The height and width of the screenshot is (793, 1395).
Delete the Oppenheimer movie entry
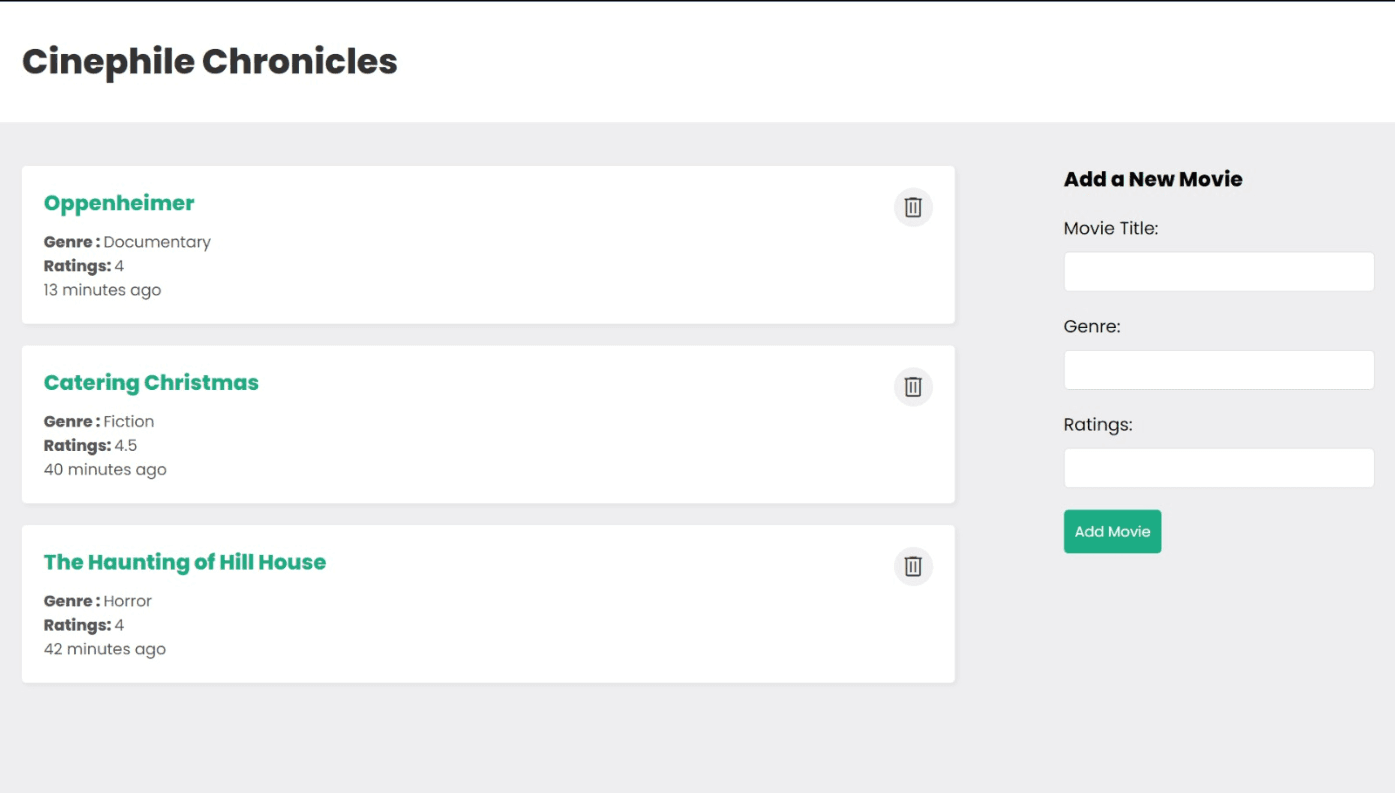(x=912, y=207)
